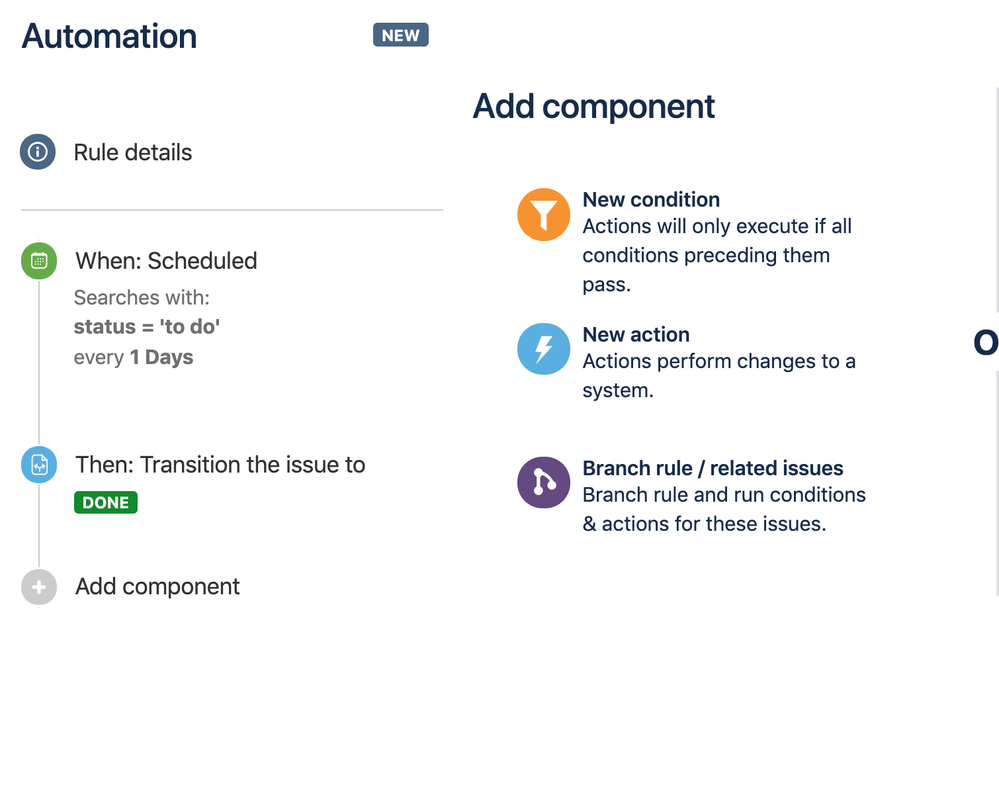999x797 pixels.
Task: Click the NEW badge next to Automation
Action: (x=400, y=34)
